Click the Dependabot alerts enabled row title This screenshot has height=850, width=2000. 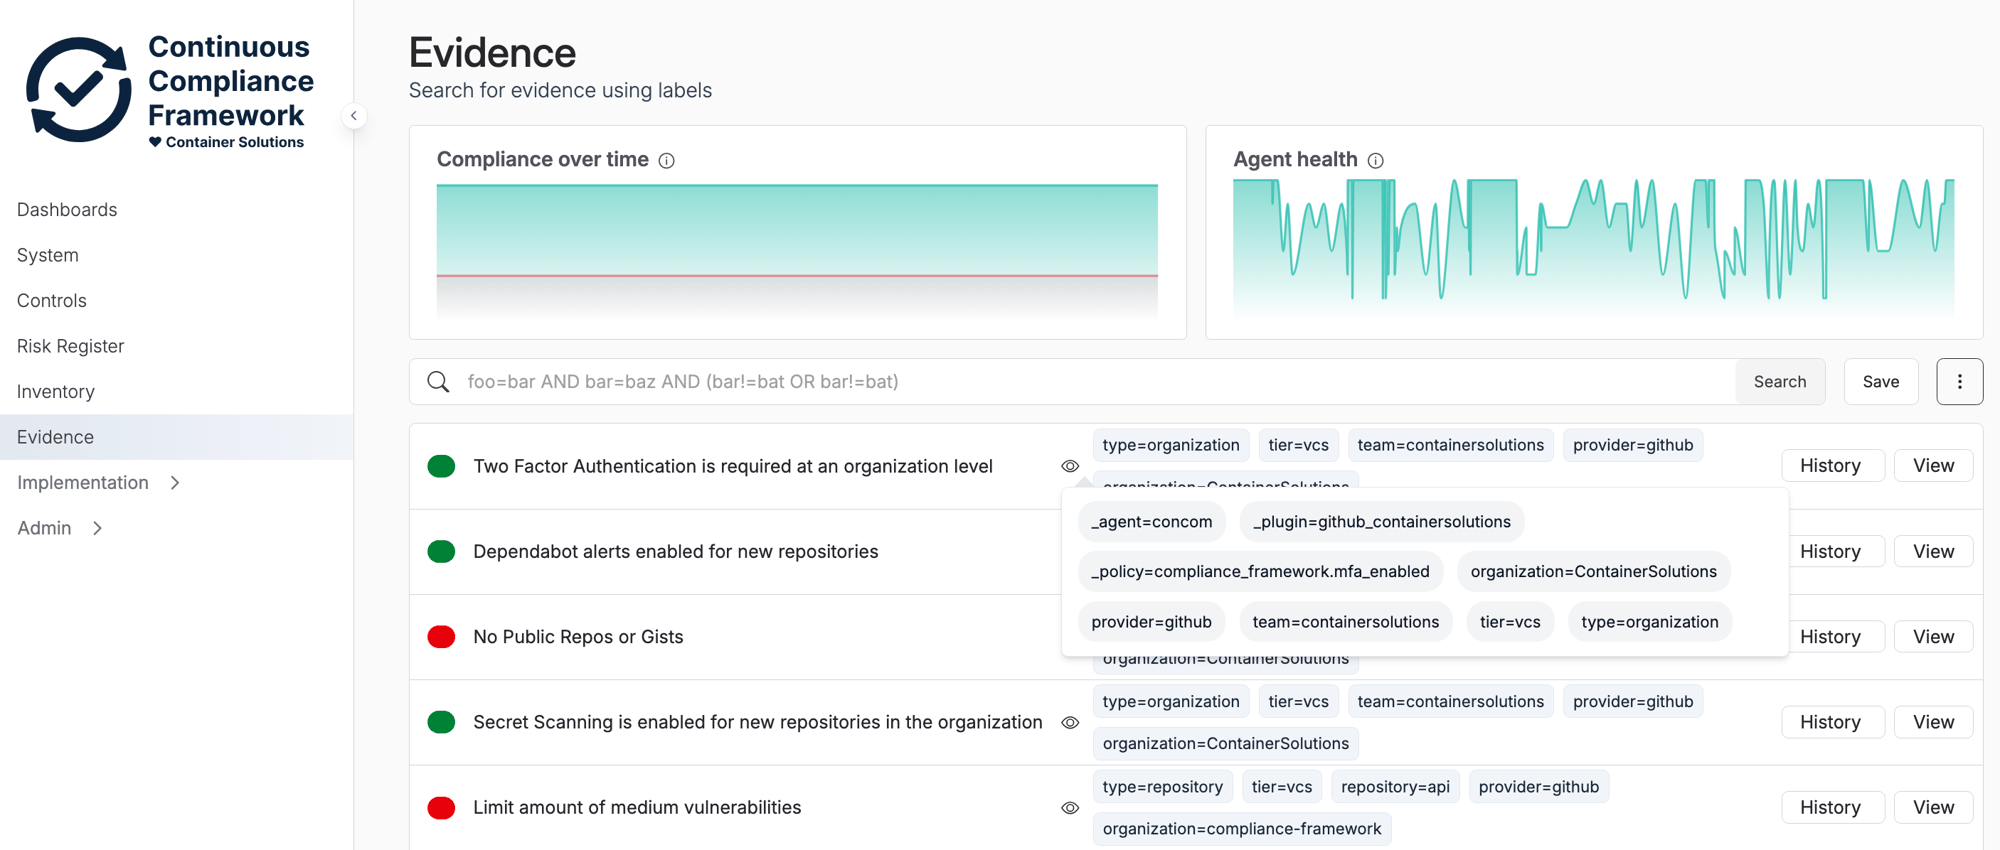click(676, 552)
